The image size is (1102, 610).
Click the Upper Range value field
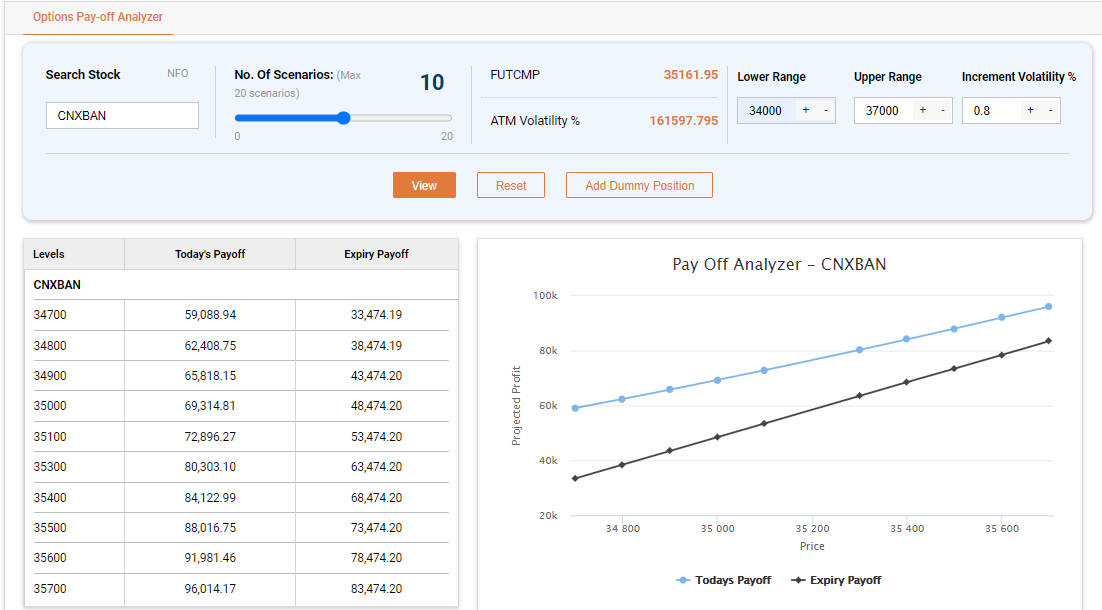tap(881, 110)
